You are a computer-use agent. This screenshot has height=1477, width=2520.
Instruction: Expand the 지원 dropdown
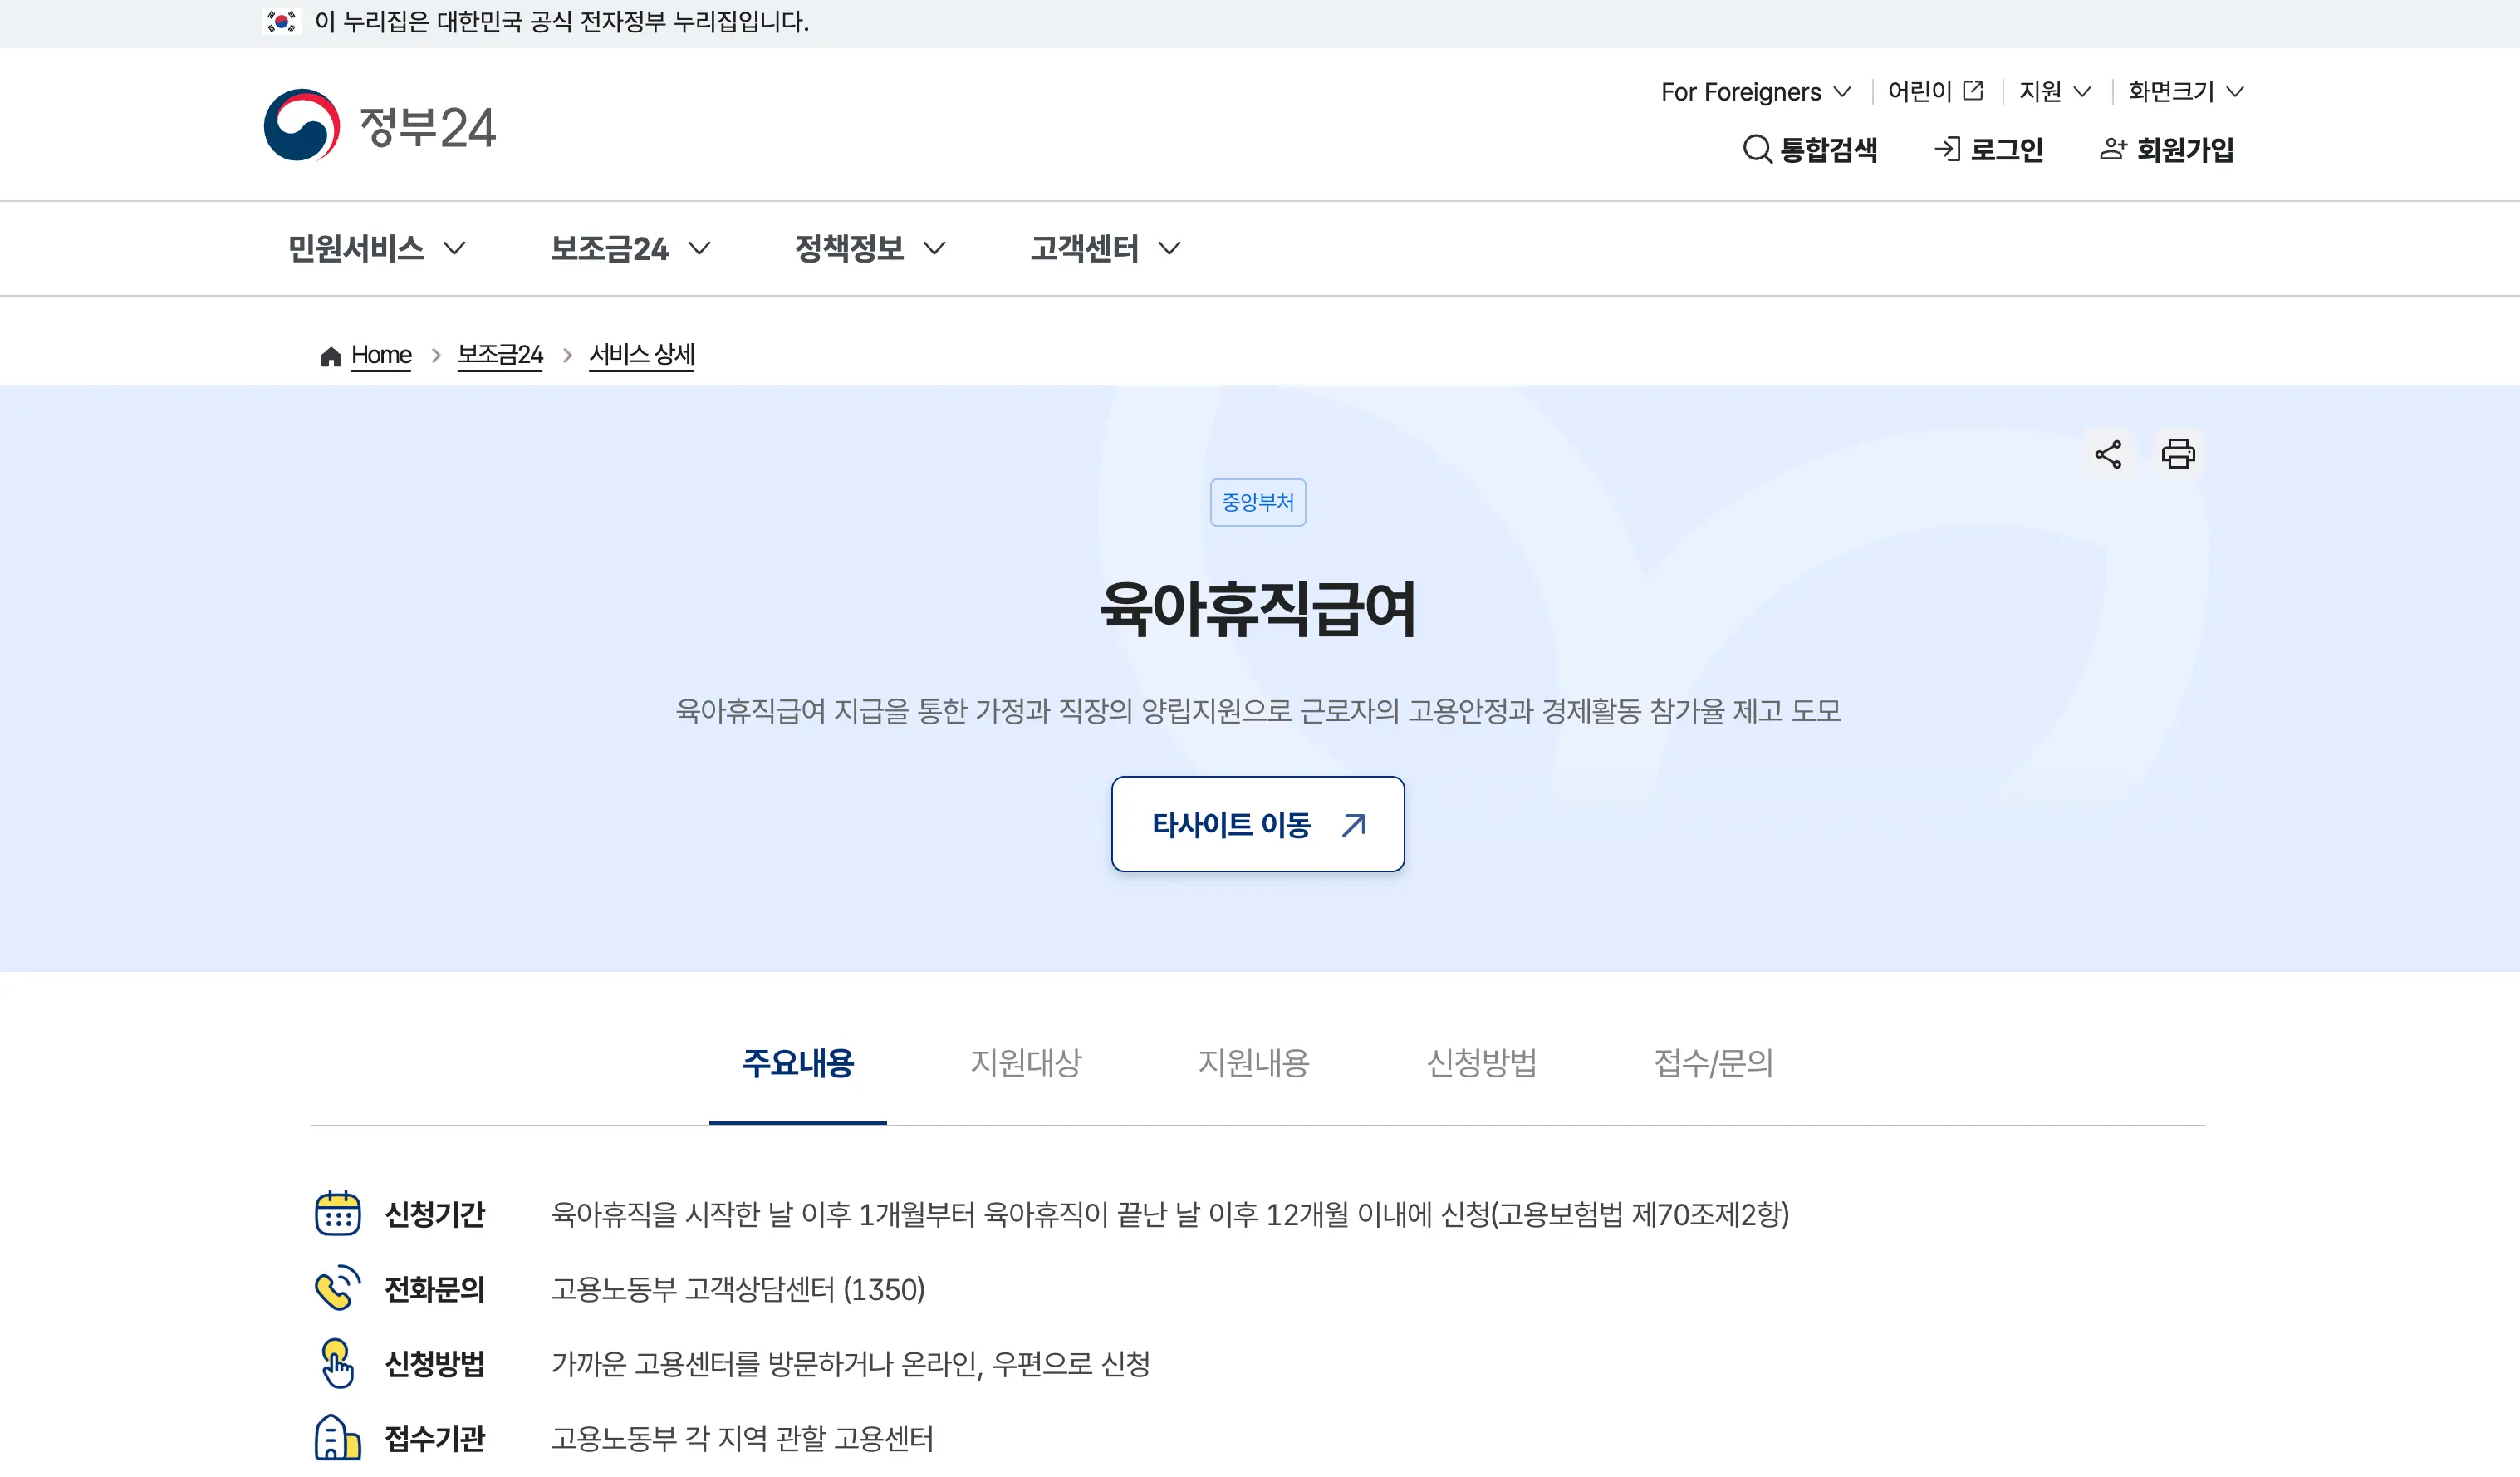coord(2054,91)
